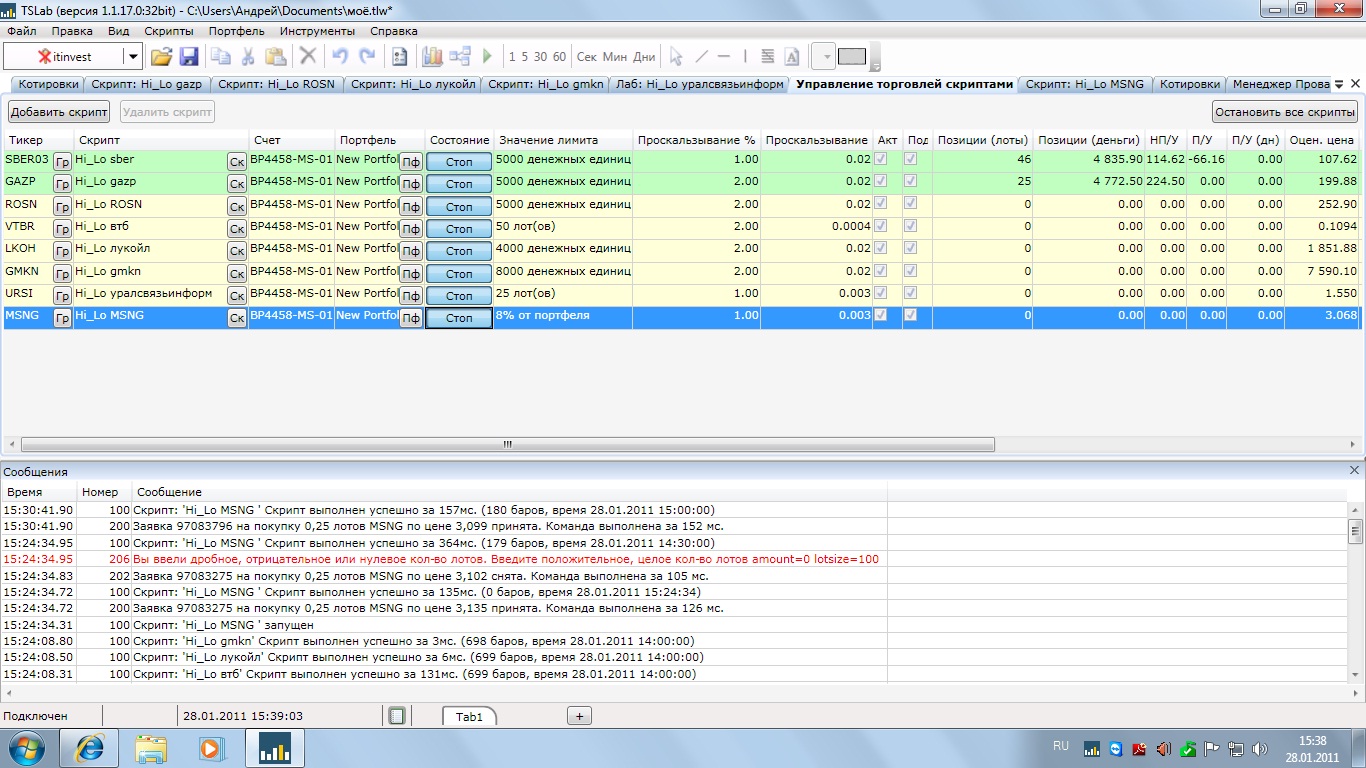The image size is (1366, 768).
Task: Toggle the Под checkbox for GAZP row
Action: click(x=910, y=182)
